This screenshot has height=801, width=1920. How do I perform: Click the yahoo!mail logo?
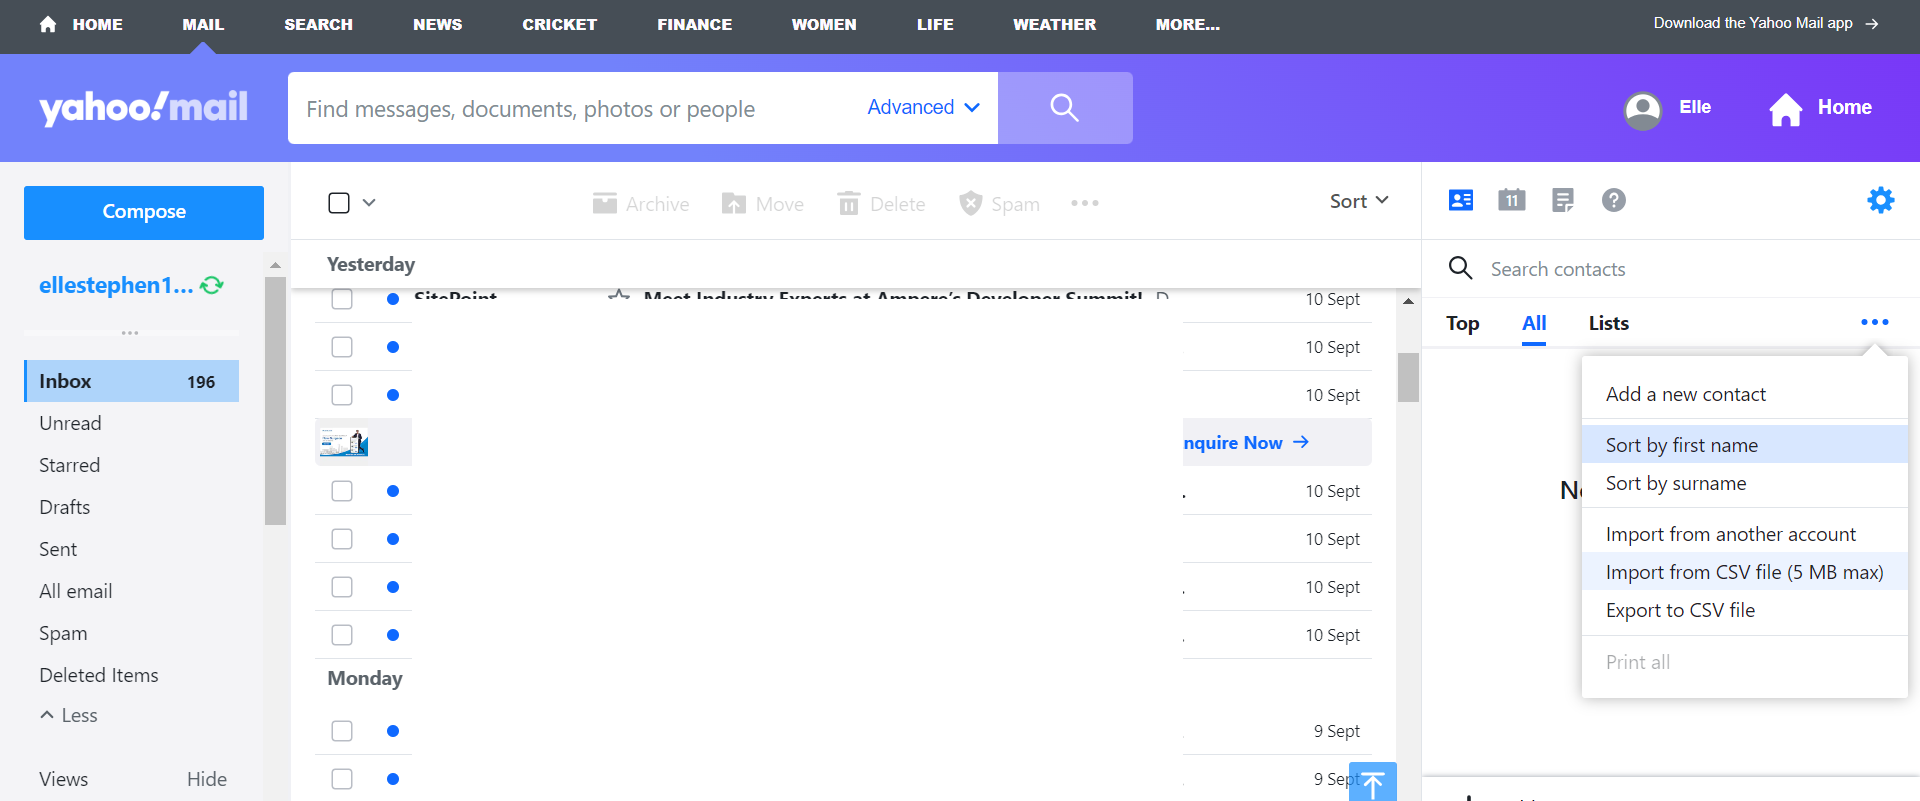pyautogui.click(x=144, y=108)
